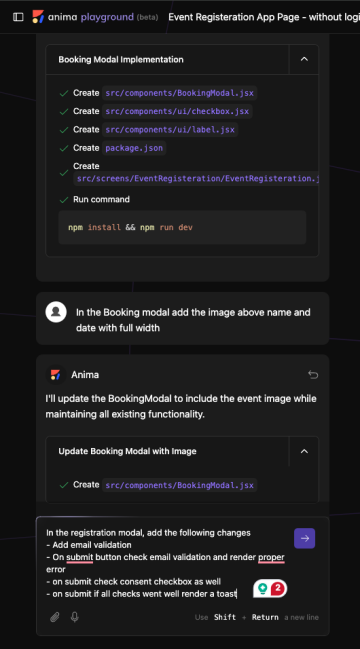Click the npm install command block
This screenshot has height=649, width=360.
pyautogui.click(x=182, y=227)
